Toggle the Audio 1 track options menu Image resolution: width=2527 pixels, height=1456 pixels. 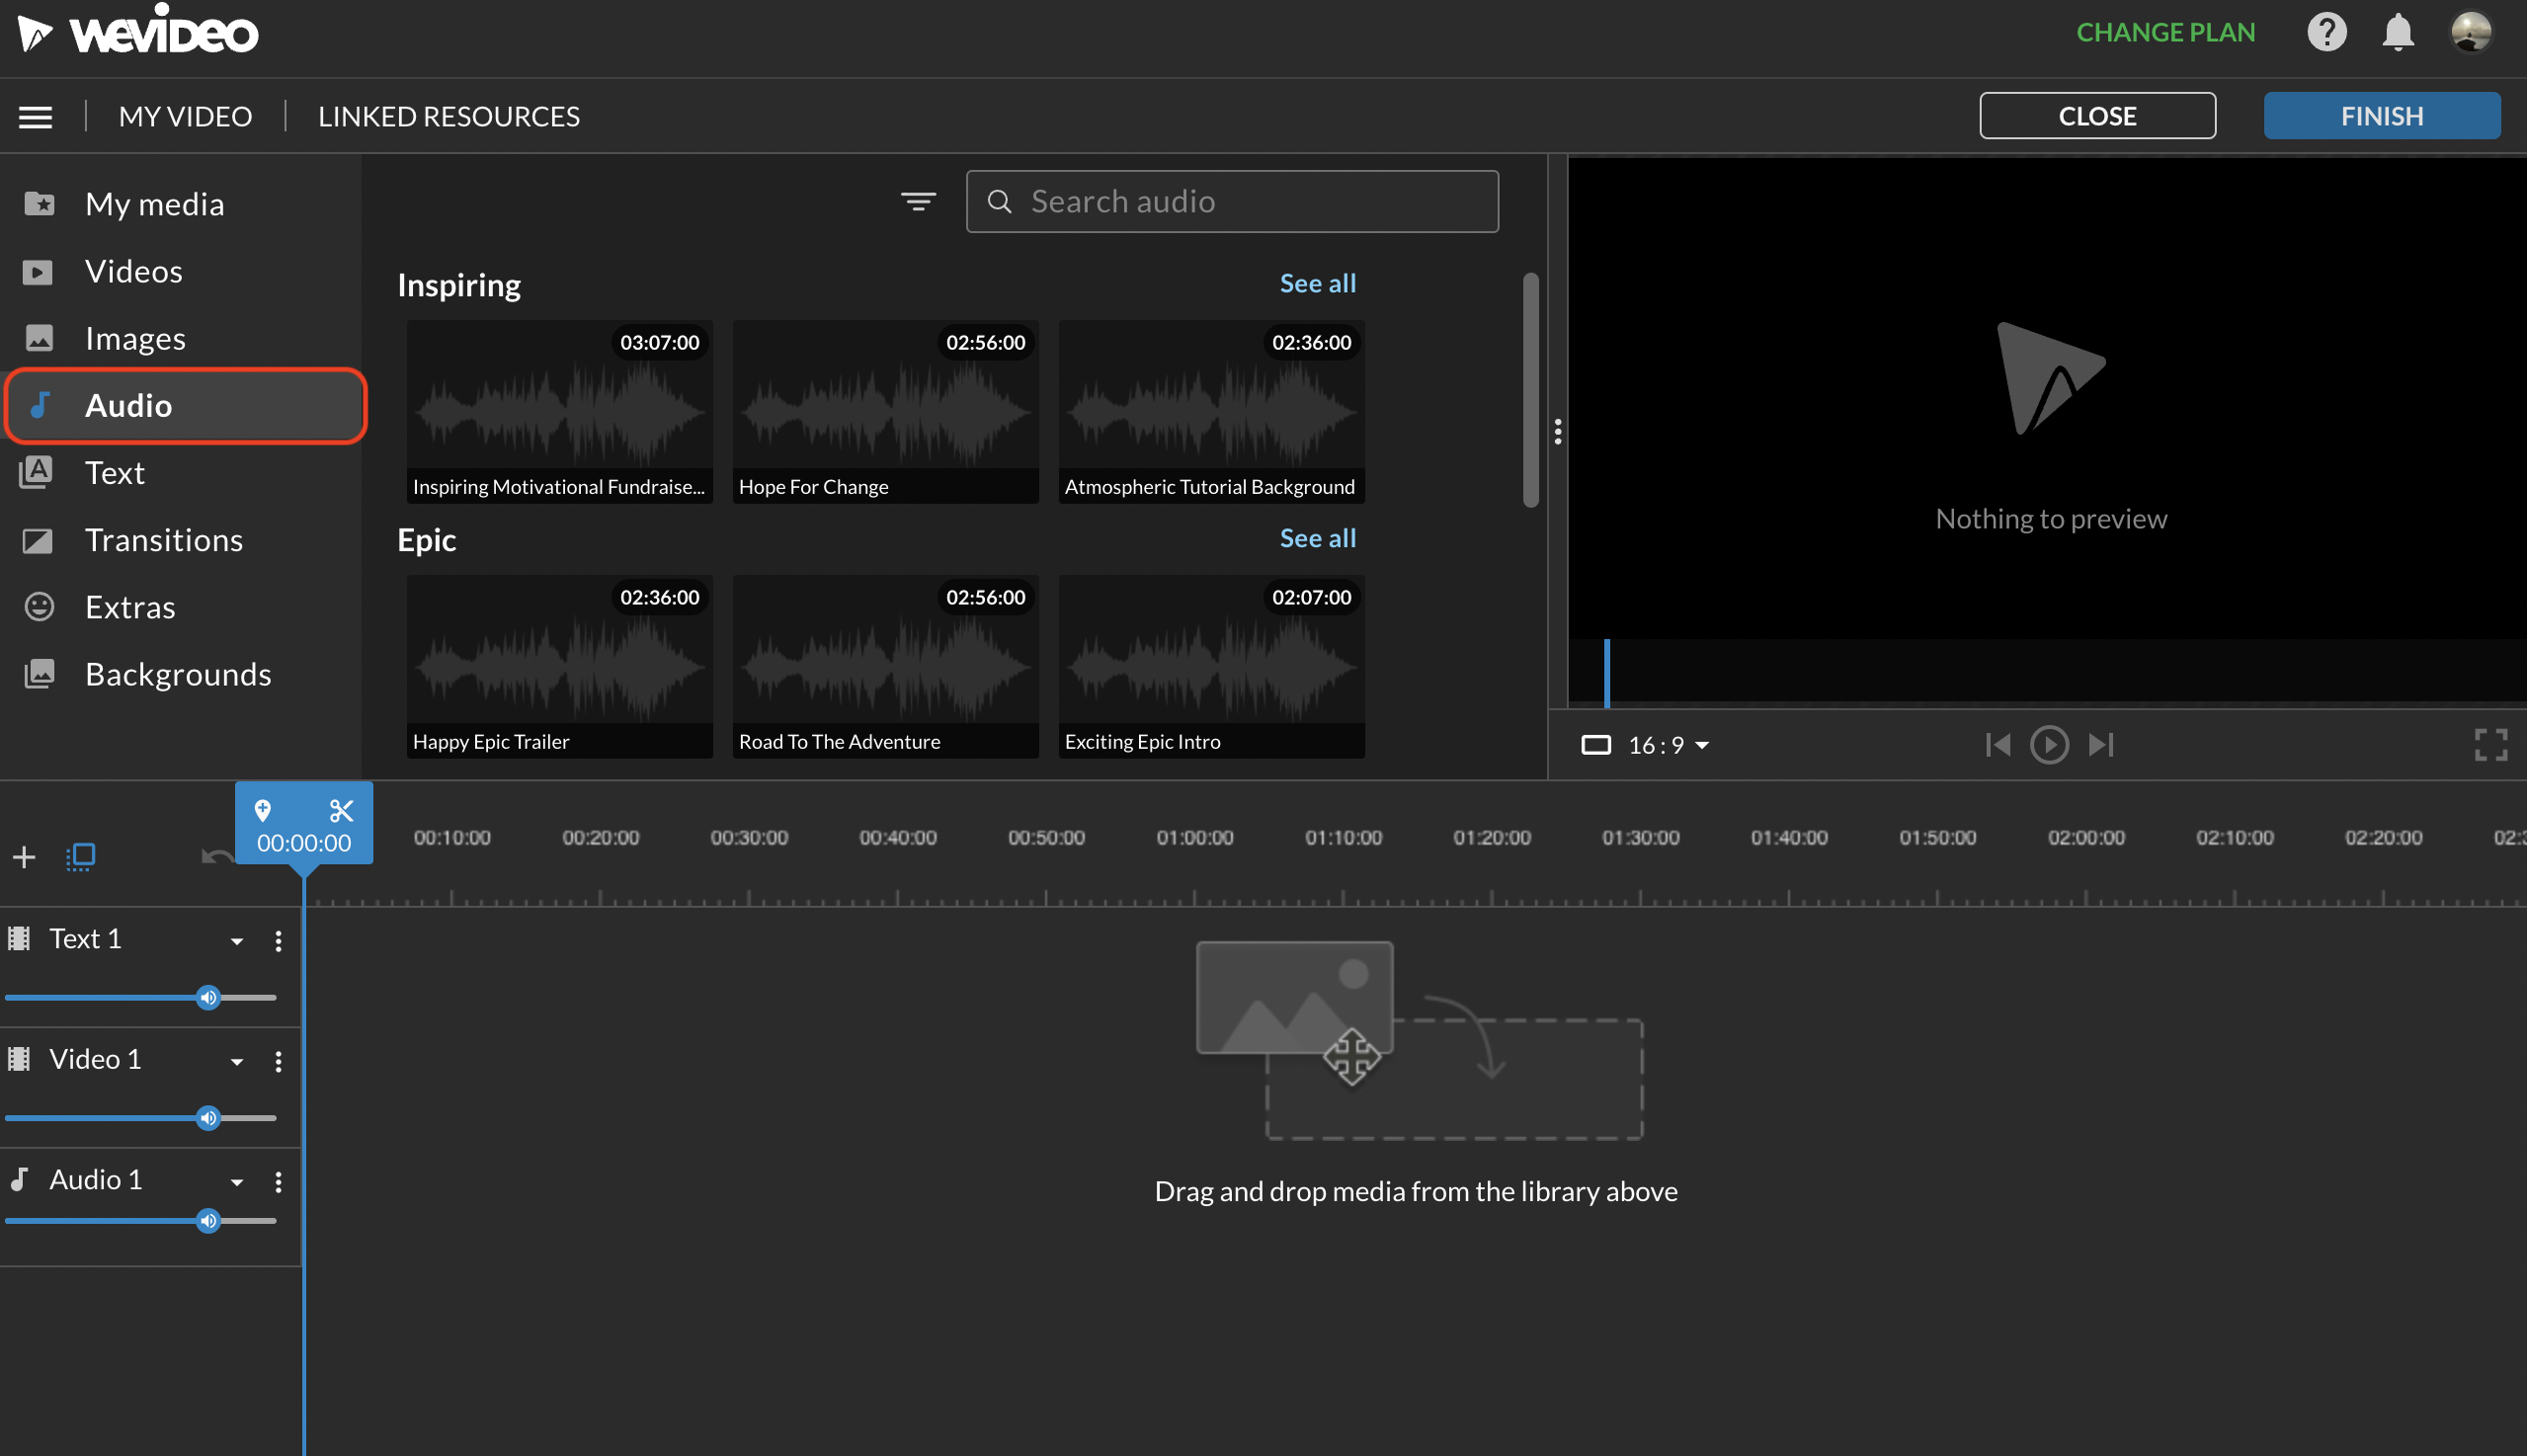coord(278,1180)
